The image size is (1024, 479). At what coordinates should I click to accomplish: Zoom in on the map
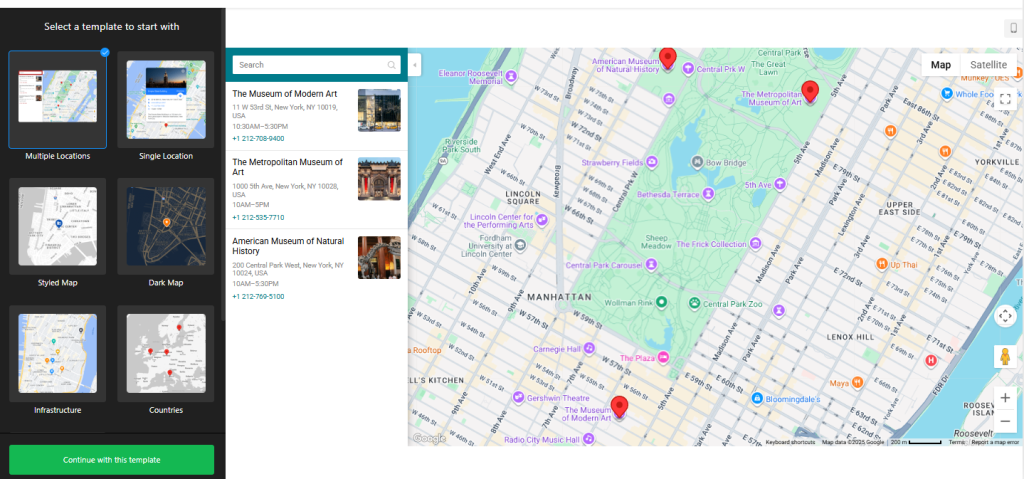(1005, 398)
